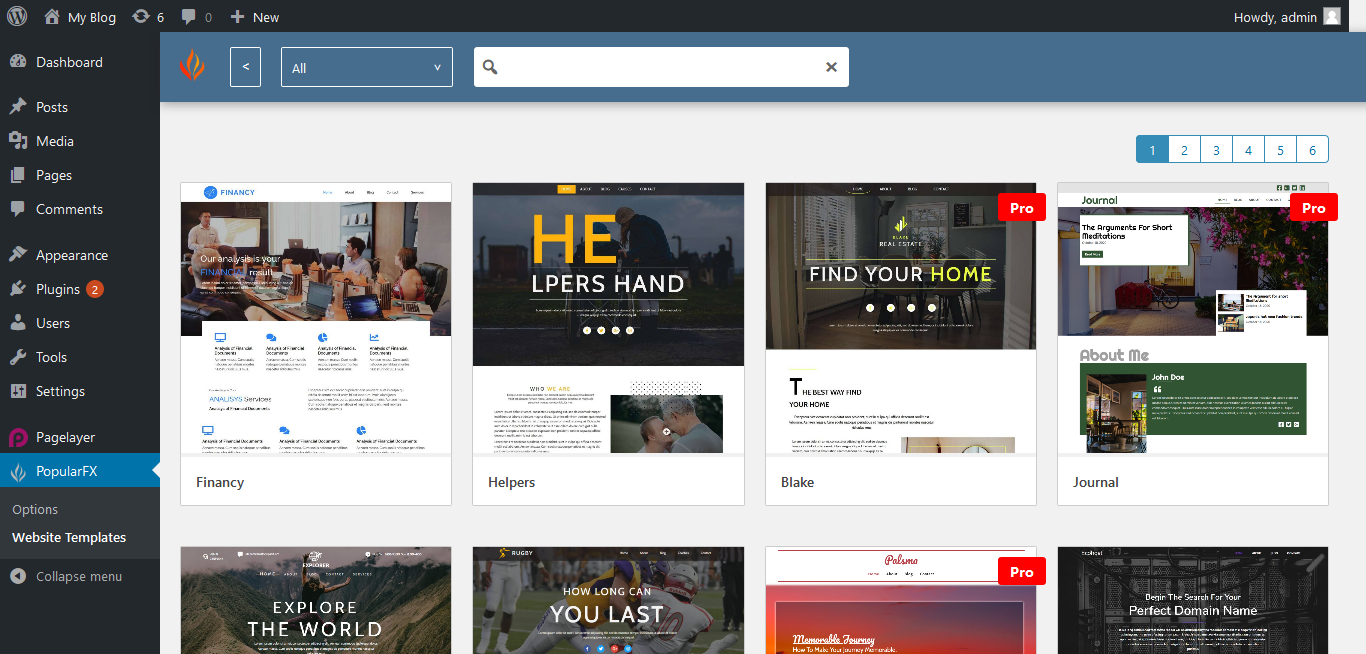Open the comments bubble in admin bar

coord(189,17)
